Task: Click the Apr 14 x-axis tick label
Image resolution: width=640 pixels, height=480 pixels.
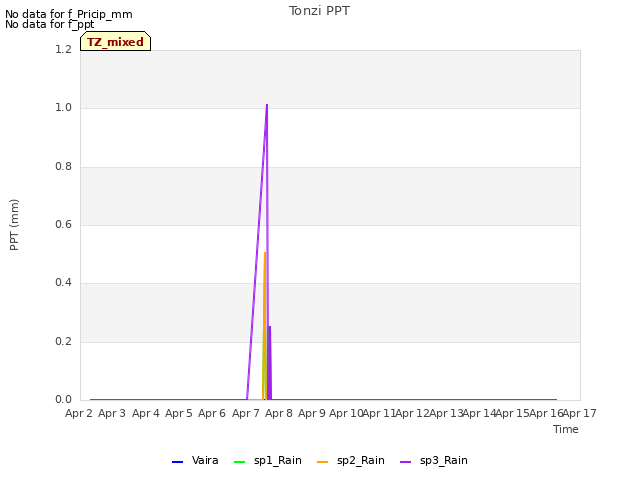Action: point(479,413)
